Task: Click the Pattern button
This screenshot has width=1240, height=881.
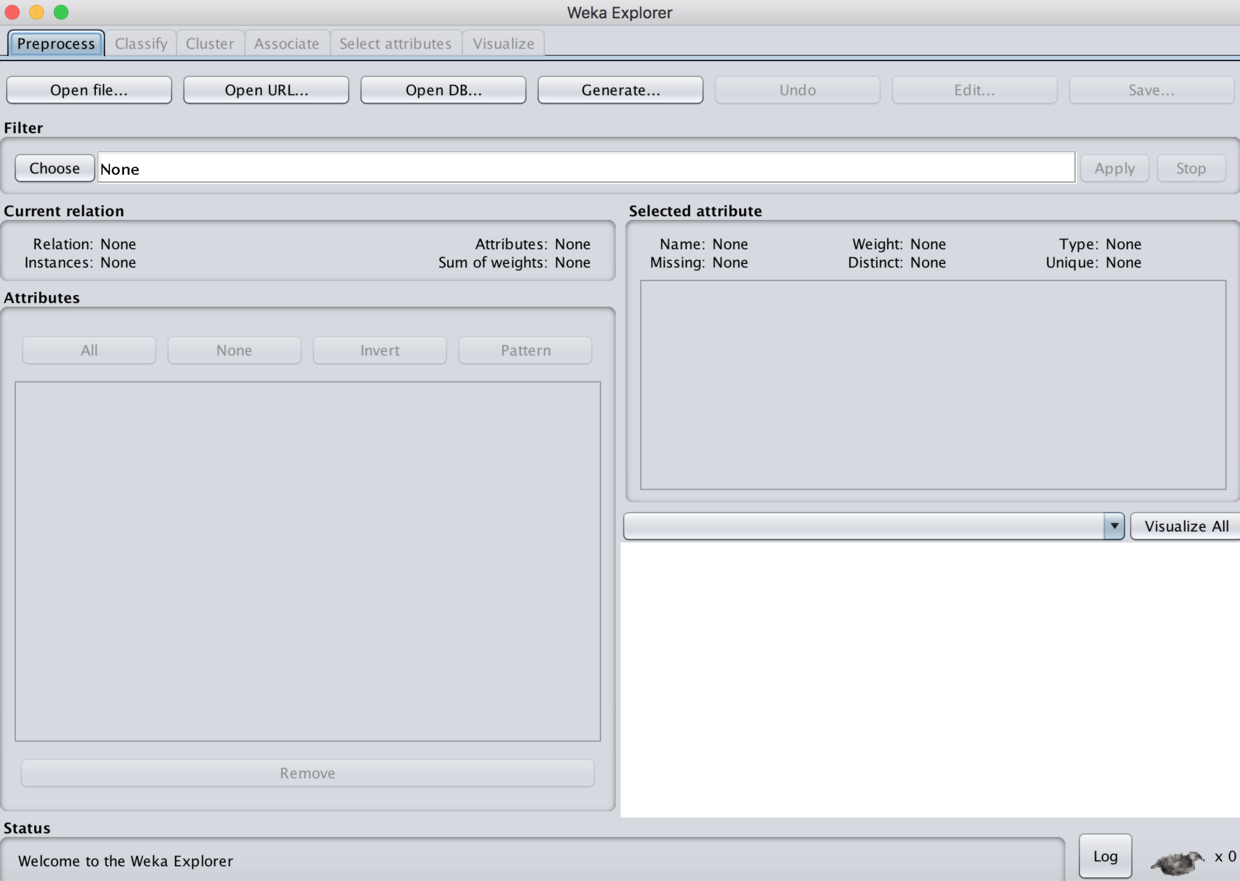Action: click(x=525, y=350)
